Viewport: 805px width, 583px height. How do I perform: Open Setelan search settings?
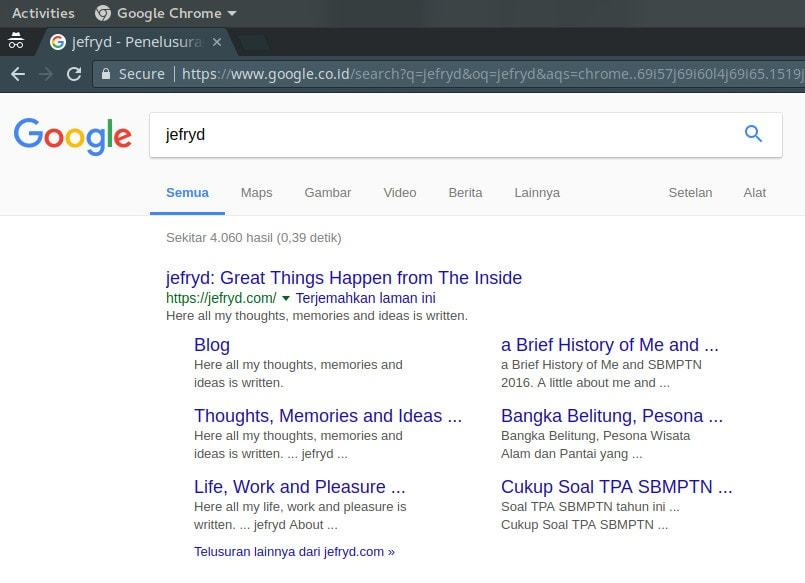(690, 193)
